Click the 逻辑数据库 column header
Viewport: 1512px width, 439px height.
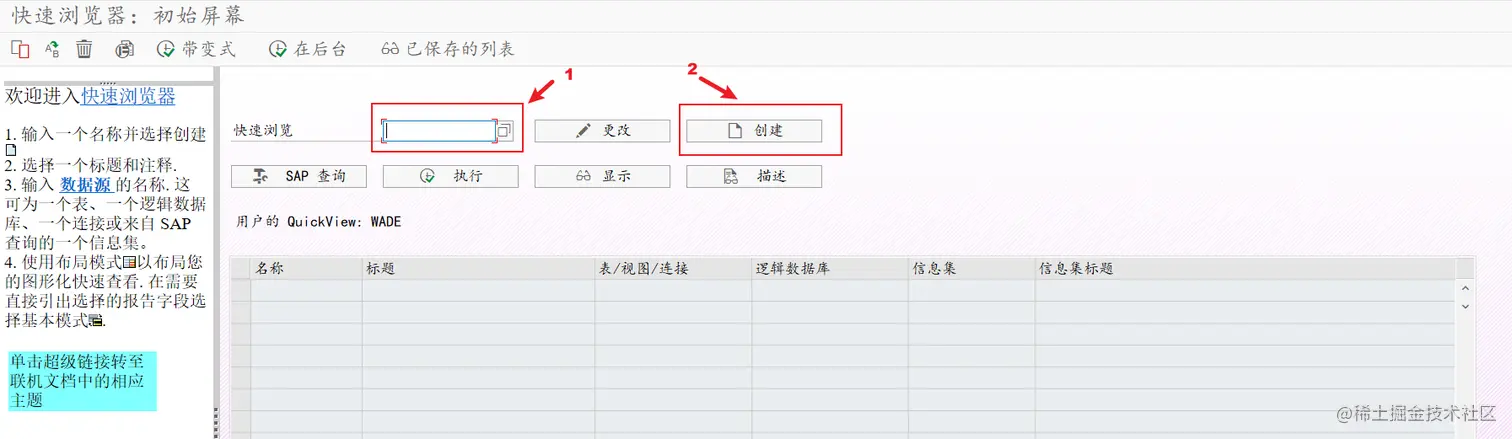(x=829, y=268)
